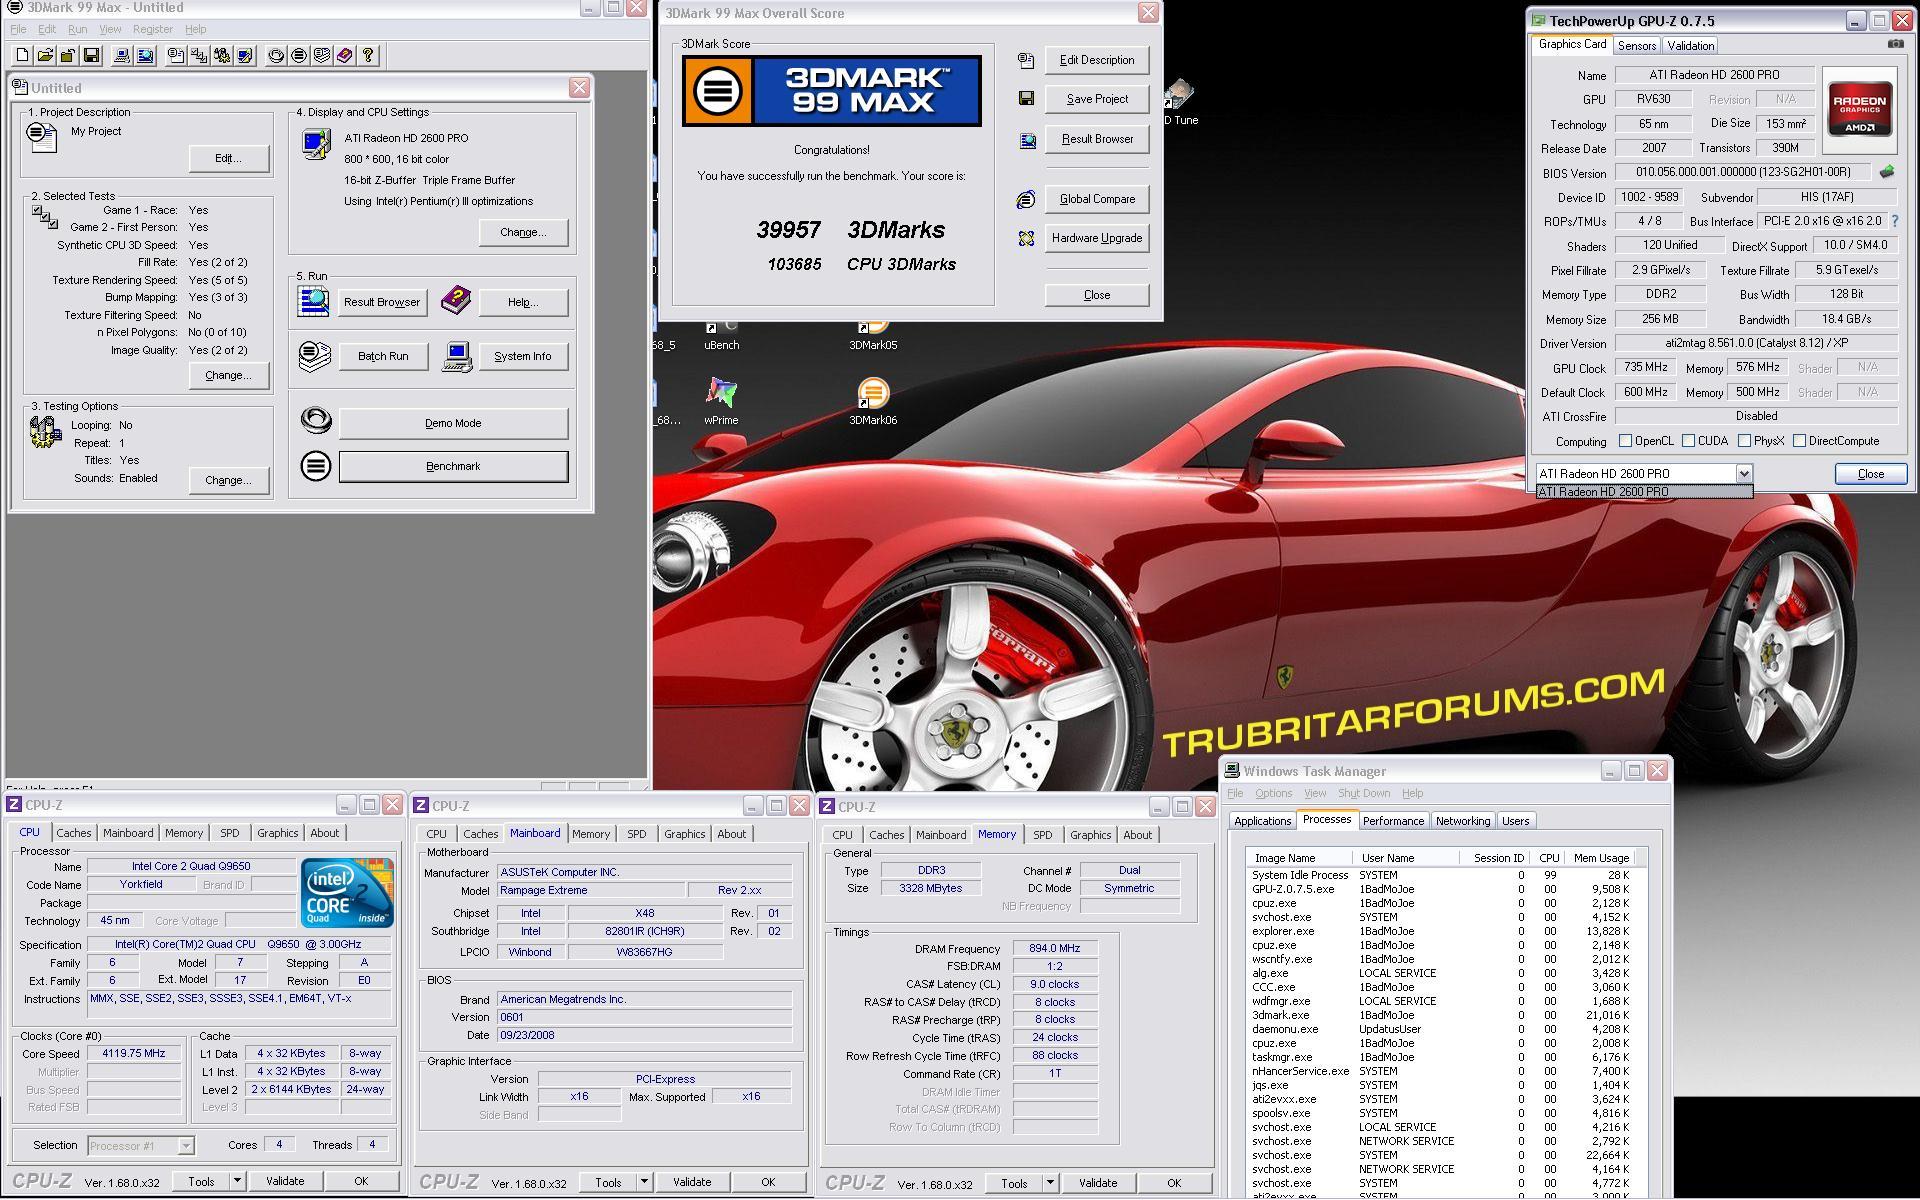This screenshot has width=1920, height=1200.
Task: Click the Benchmark button in 3DMark
Action: (453, 466)
